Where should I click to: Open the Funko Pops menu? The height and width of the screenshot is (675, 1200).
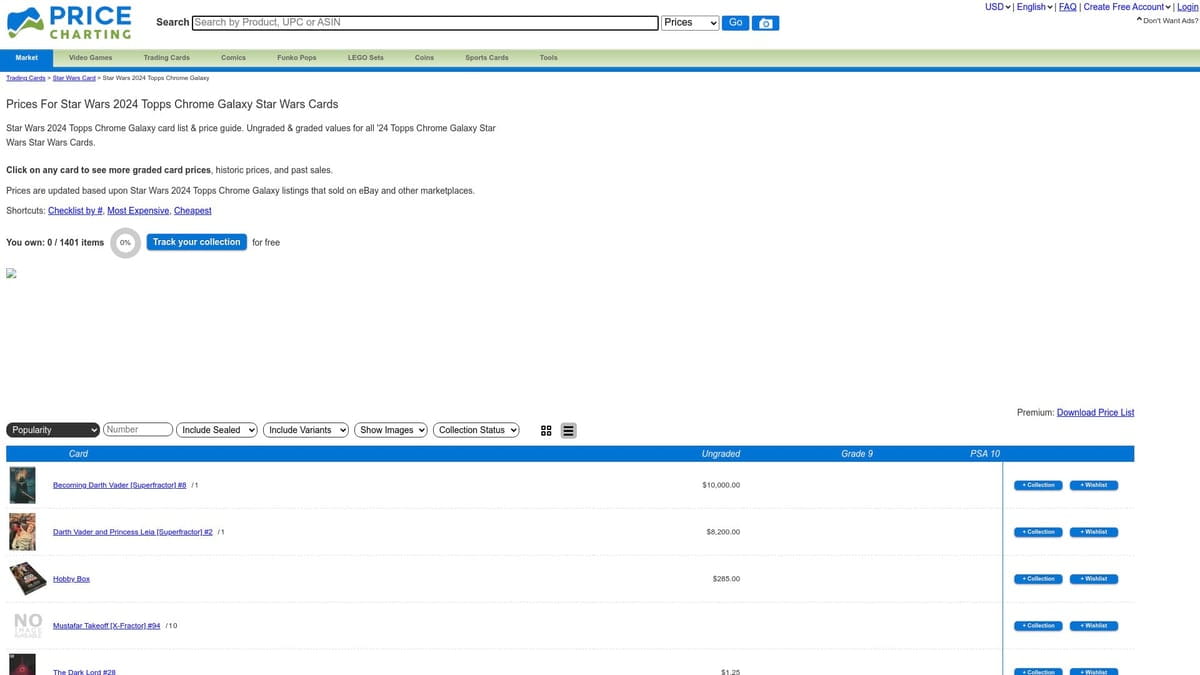(x=296, y=58)
